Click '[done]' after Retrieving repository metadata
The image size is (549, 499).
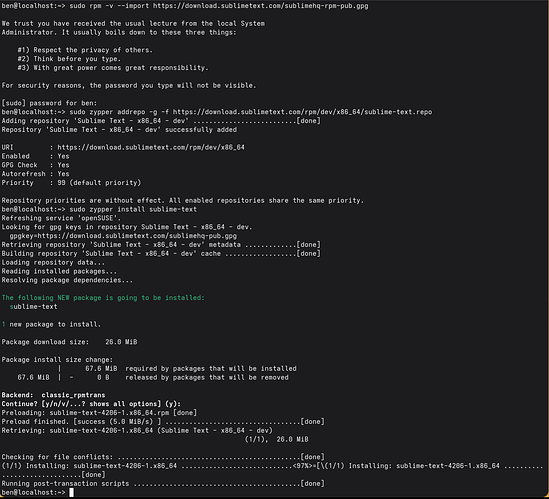coord(308,244)
